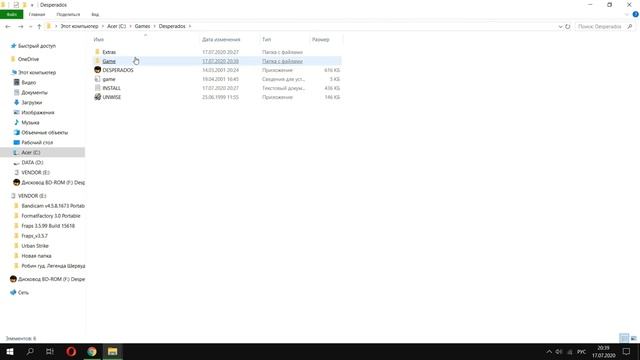Open the INSTALL text document
The height and width of the screenshot is (360, 640).
pos(111,88)
